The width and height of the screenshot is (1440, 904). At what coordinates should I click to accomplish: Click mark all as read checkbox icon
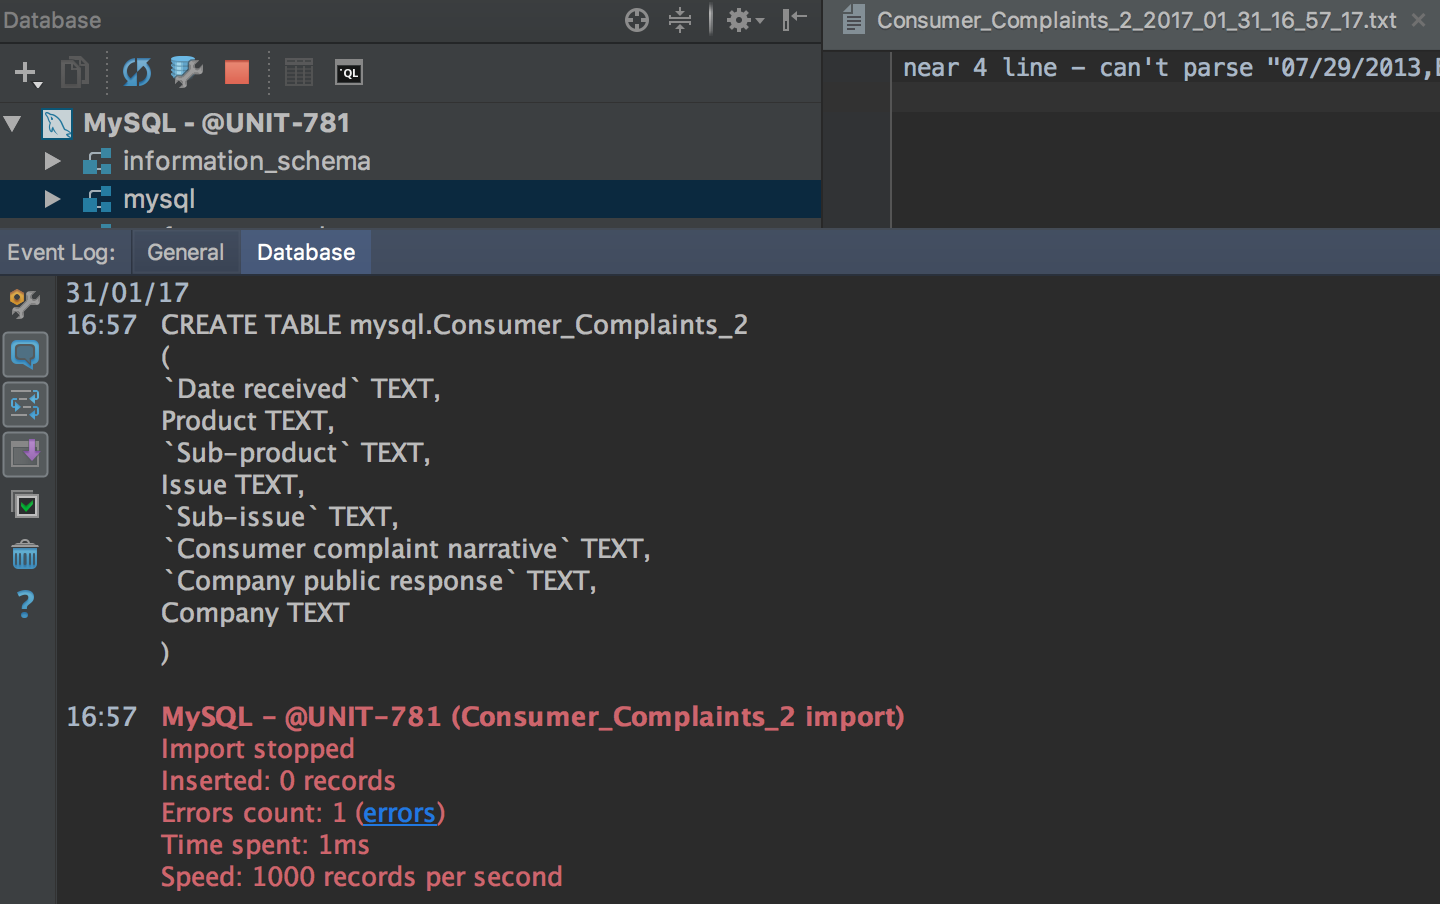pos(25,505)
